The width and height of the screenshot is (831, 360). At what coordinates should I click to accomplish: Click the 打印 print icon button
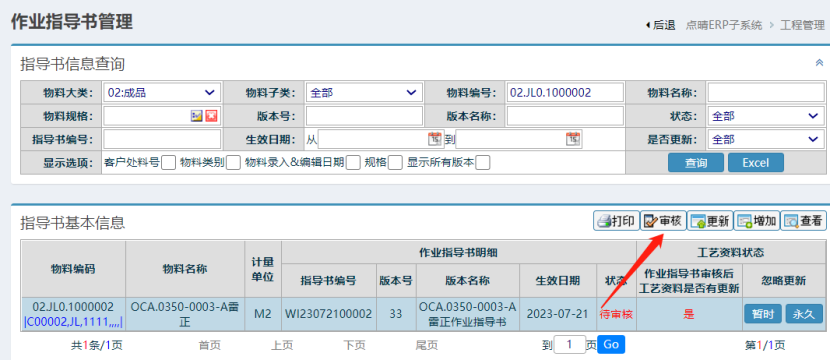pos(616,221)
